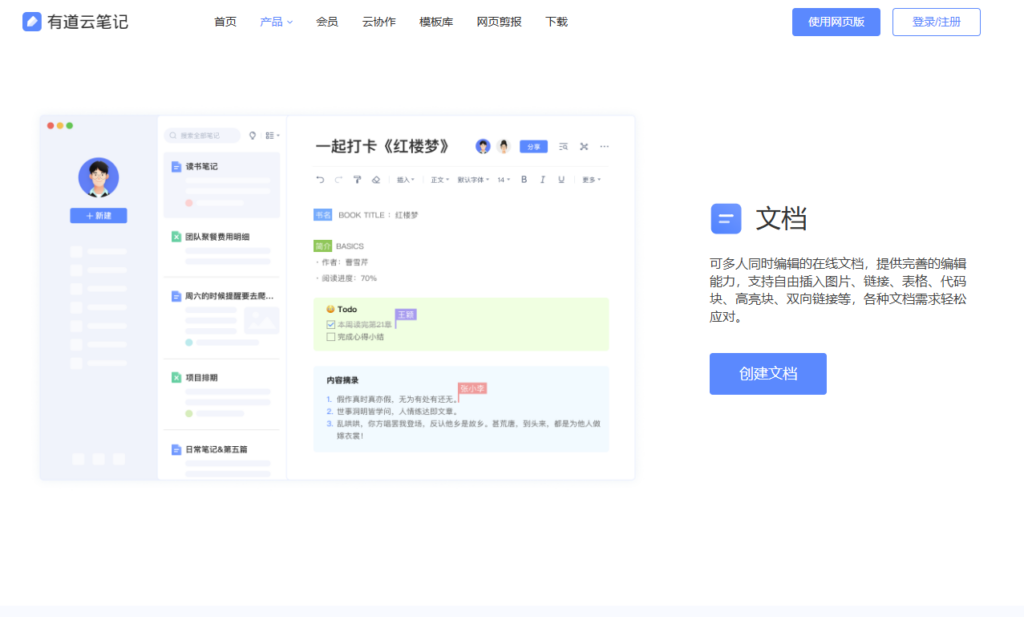This screenshot has height=617, width=1024.
Task: Click the Undo icon in the editor toolbar
Action: (319, 179)
